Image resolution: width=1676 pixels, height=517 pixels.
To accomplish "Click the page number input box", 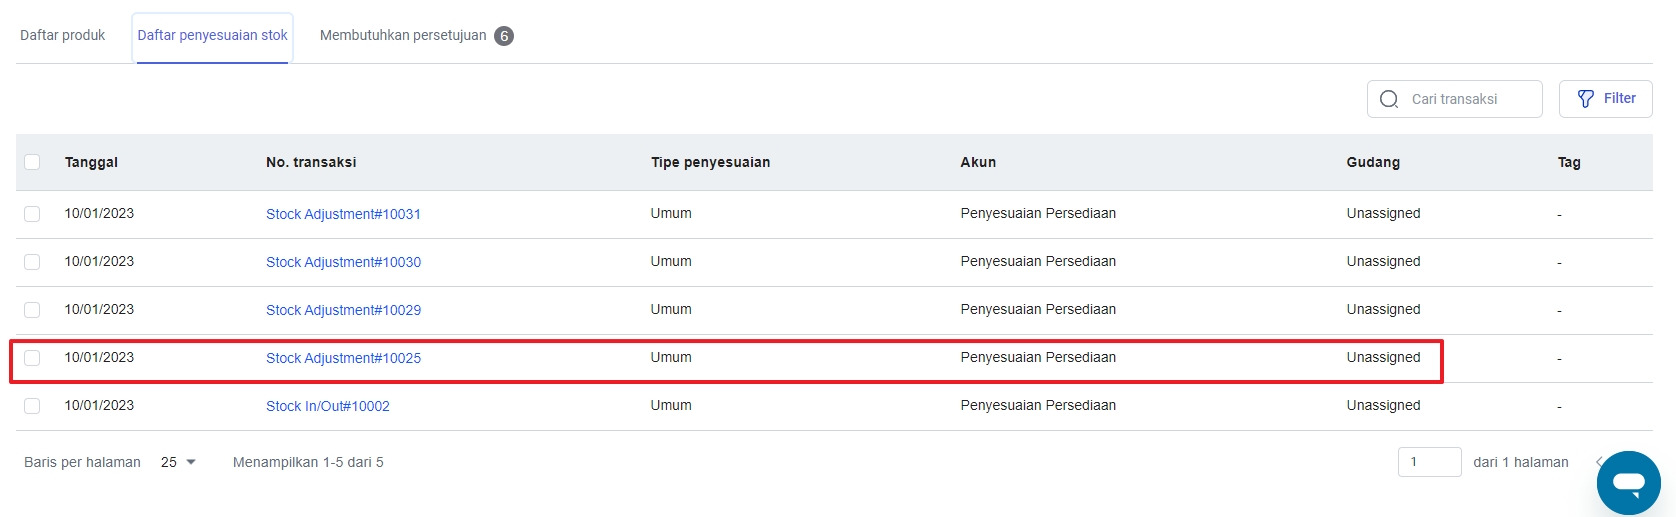I will (x=1429, y=462).
